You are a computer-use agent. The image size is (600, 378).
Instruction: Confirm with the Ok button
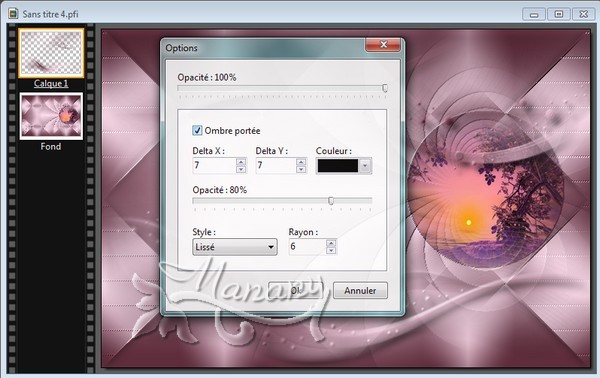point(295,290)
